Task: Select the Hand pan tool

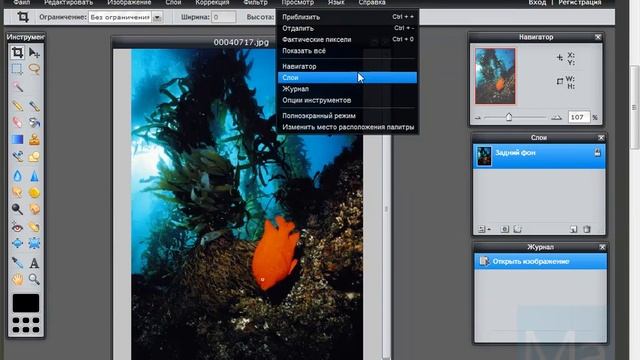Action: 17,280
